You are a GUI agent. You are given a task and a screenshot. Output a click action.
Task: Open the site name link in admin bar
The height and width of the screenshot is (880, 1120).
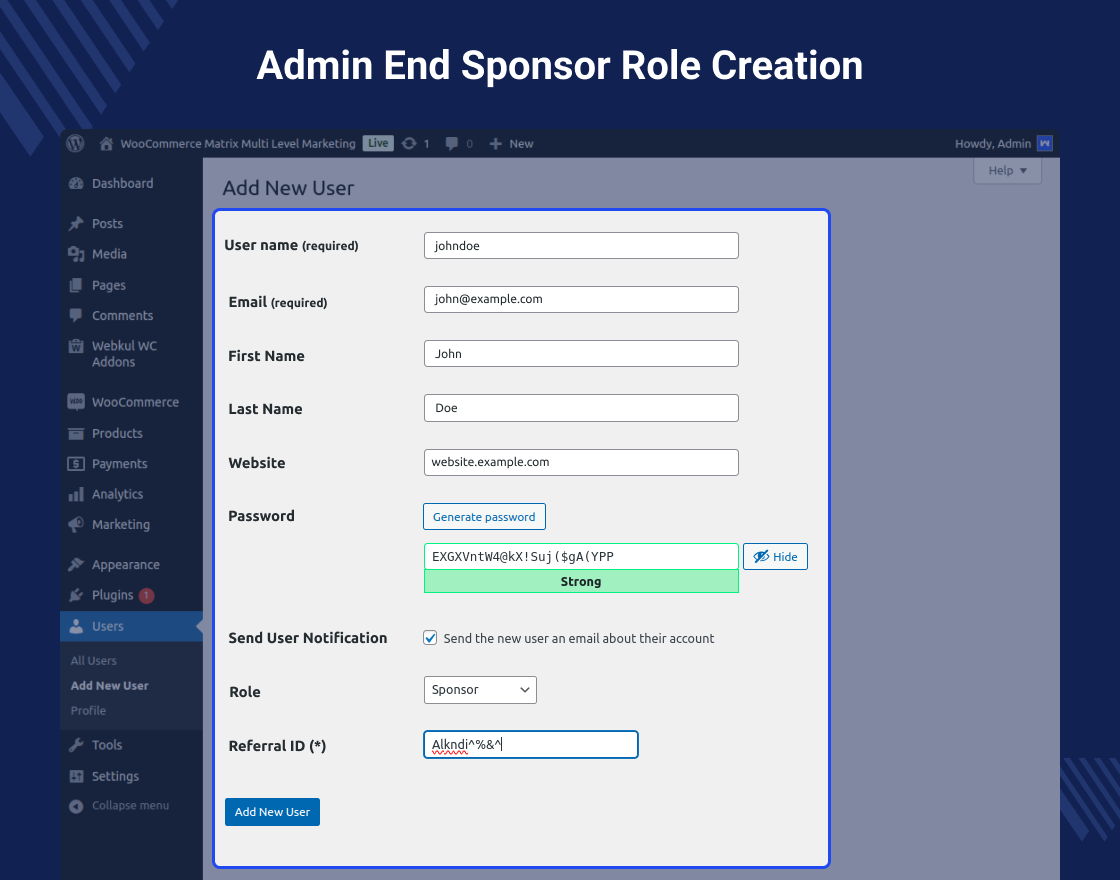pos(238,144)
